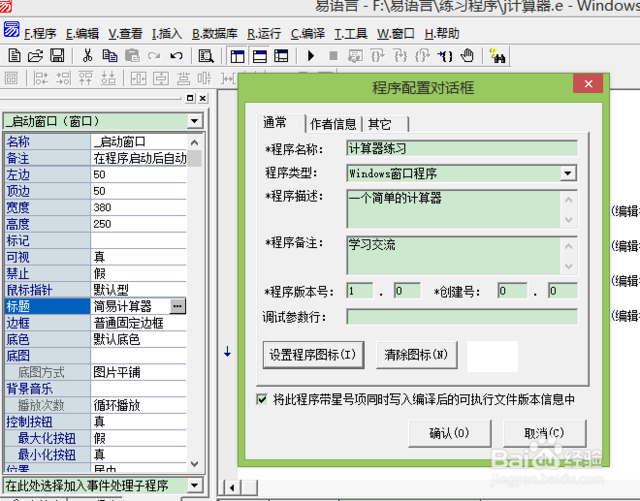Click the Find (magnifier) toolbar icon
This screenshot has width=640, height=501.
click(204, 55)
